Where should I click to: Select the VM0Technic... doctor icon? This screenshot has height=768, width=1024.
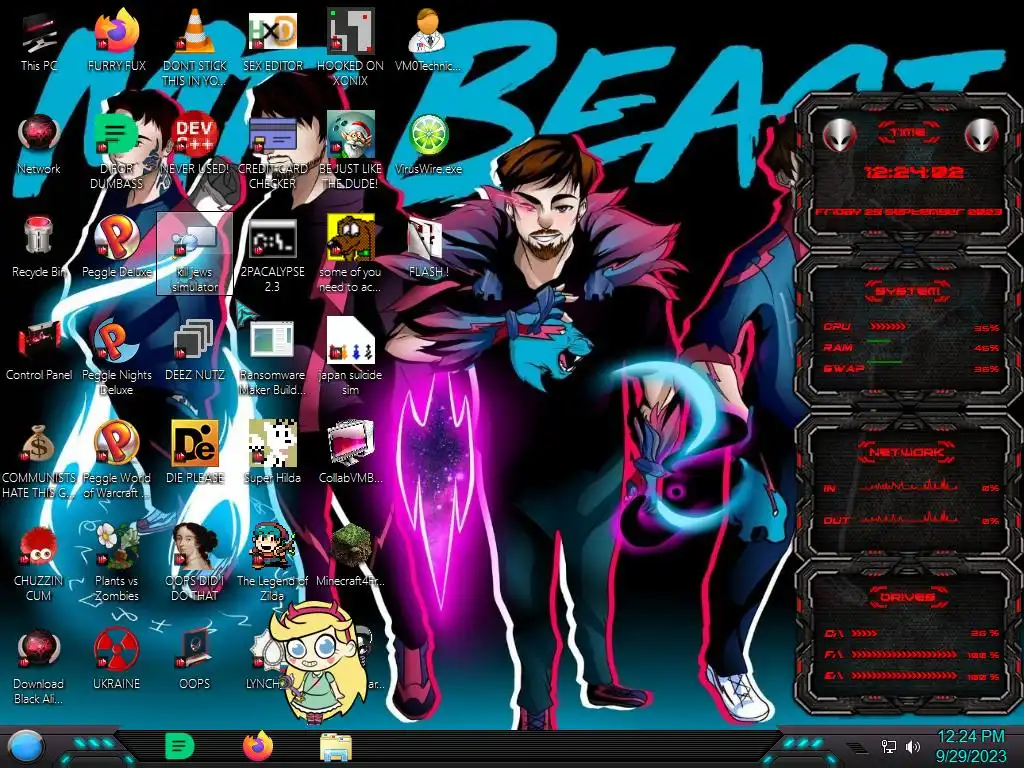pos(428,41)
